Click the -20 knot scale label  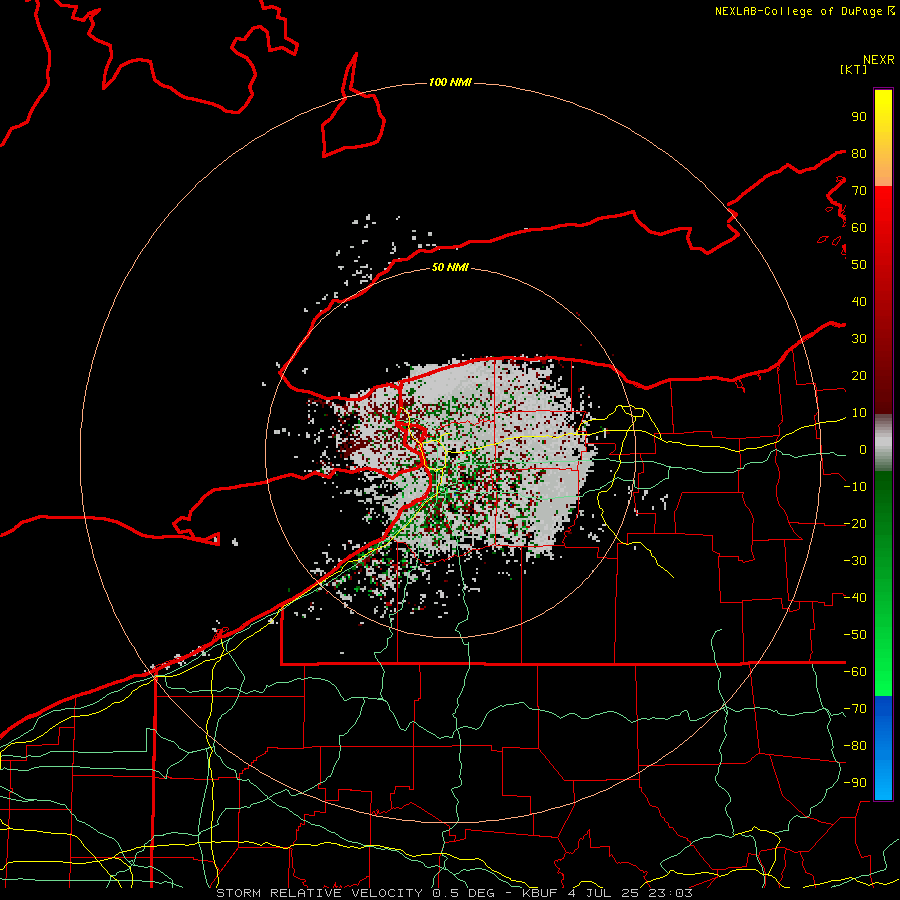point(855,523)
